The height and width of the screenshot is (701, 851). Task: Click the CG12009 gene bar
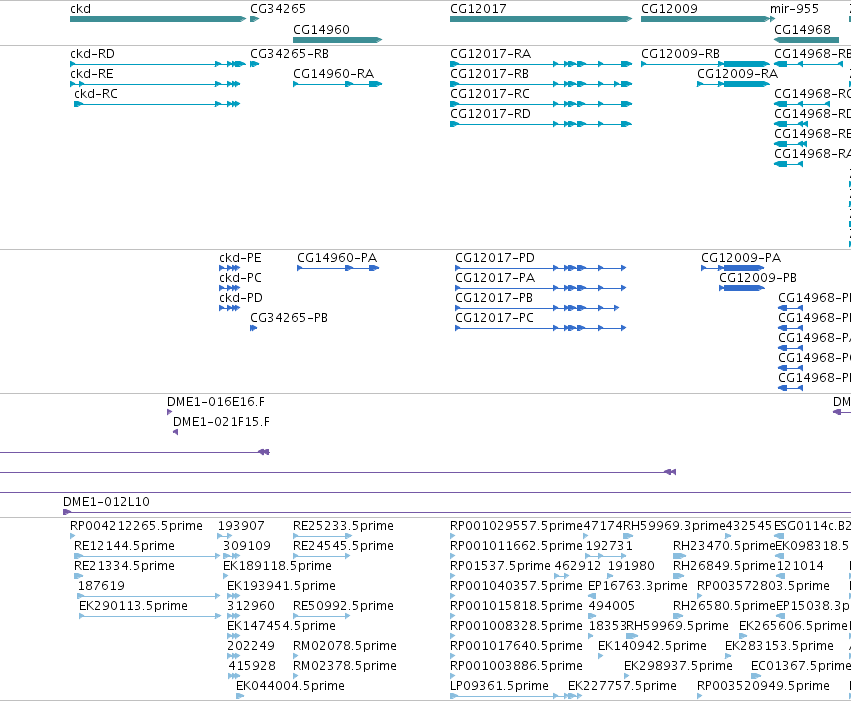tap(706, 19)
